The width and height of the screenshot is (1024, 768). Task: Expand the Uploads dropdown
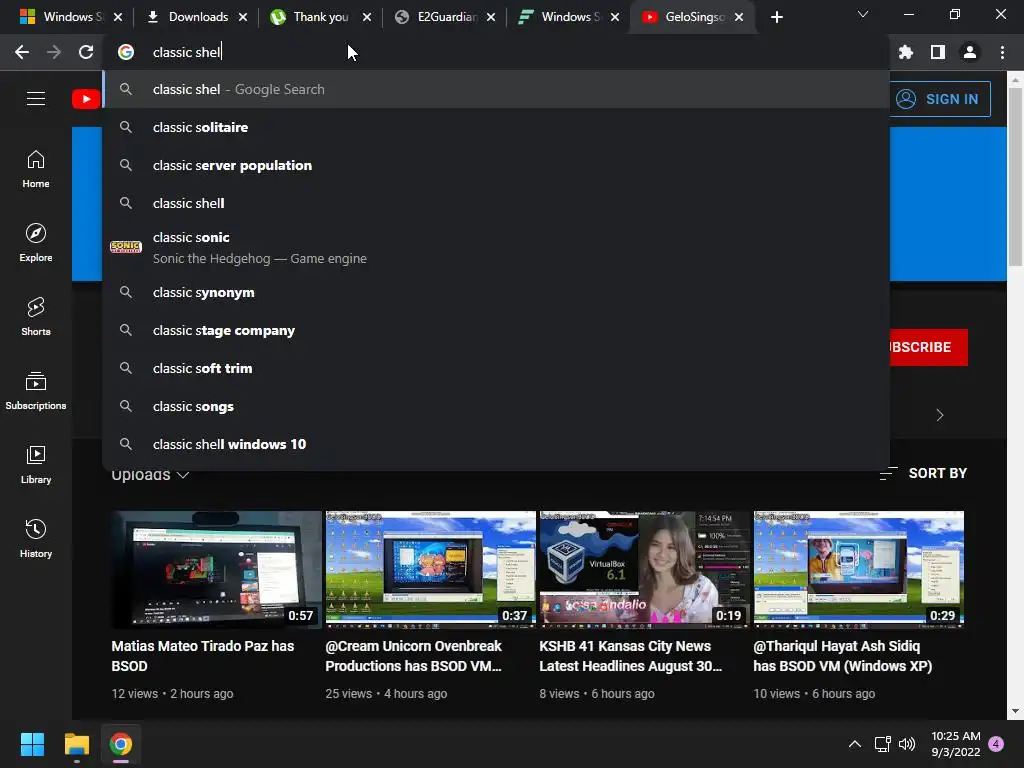pyautogui.click(x=150, y=475)
